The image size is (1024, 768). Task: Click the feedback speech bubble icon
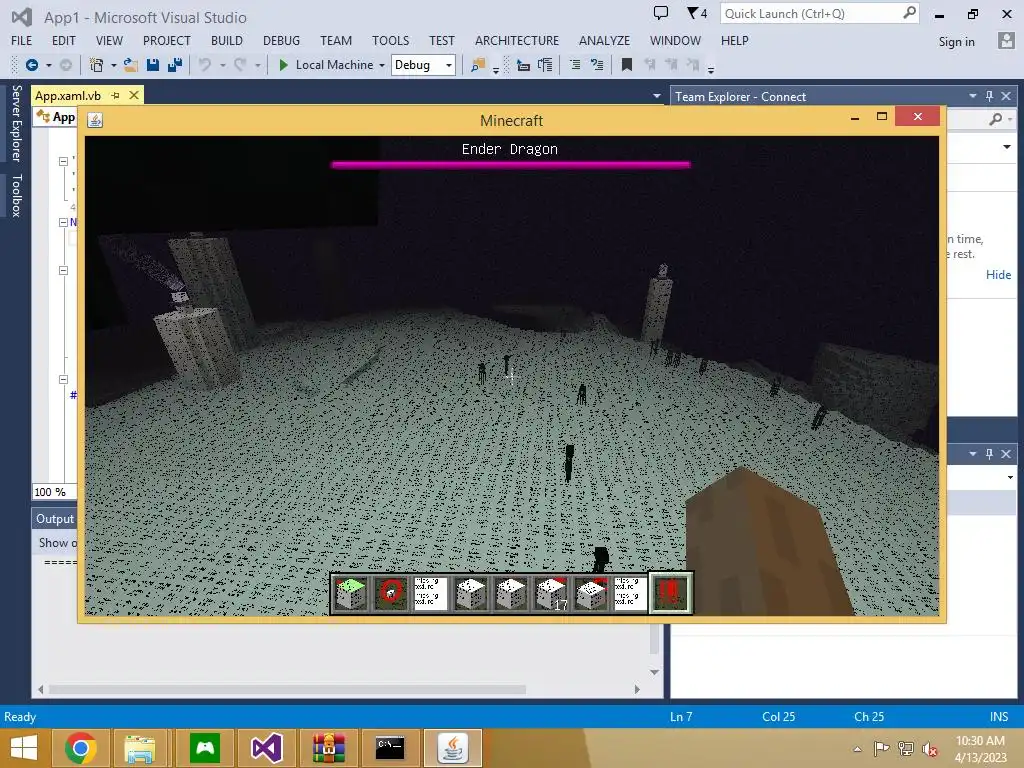pyautogui.click(x=661, y=13)
